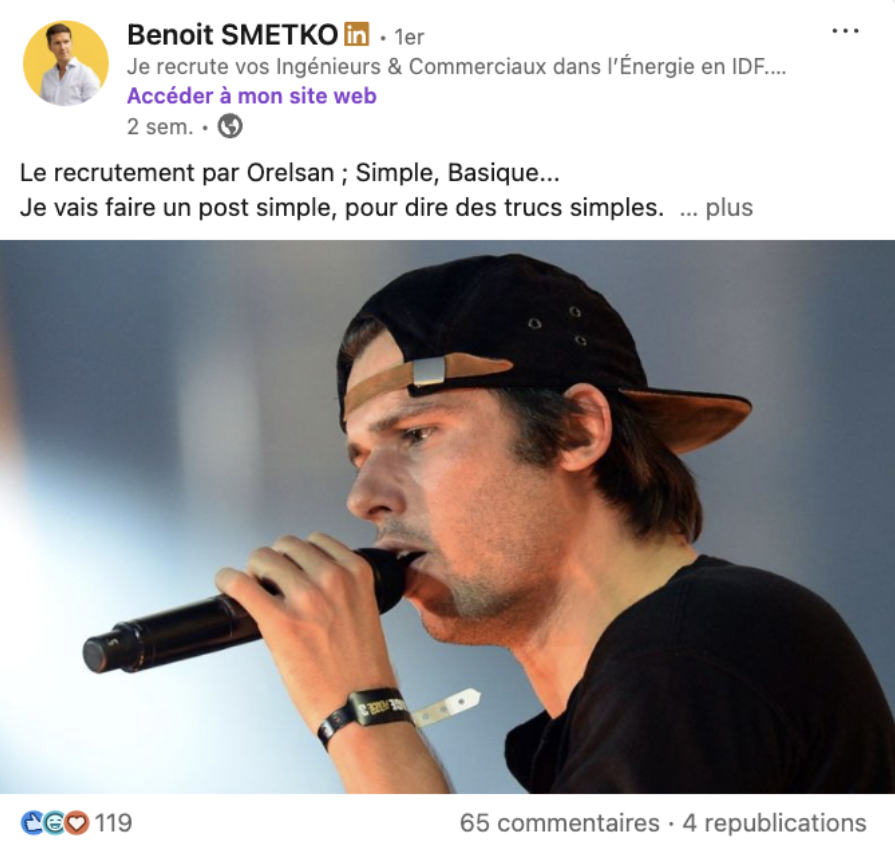View the 65 commentaires
Viewport: 895px width, 848px height.
pos(559,823)
